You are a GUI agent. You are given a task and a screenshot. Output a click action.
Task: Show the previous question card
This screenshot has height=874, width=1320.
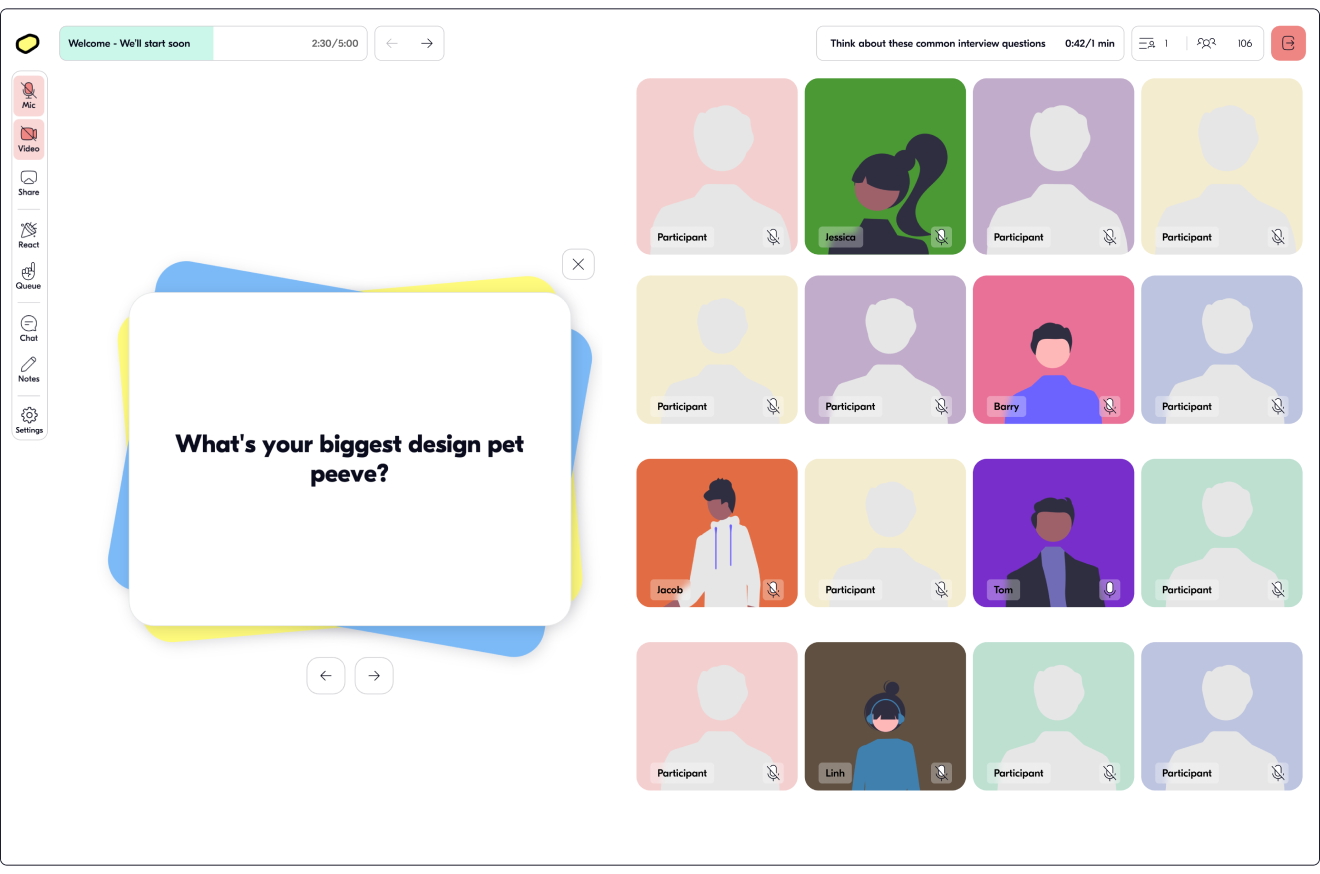326,676
